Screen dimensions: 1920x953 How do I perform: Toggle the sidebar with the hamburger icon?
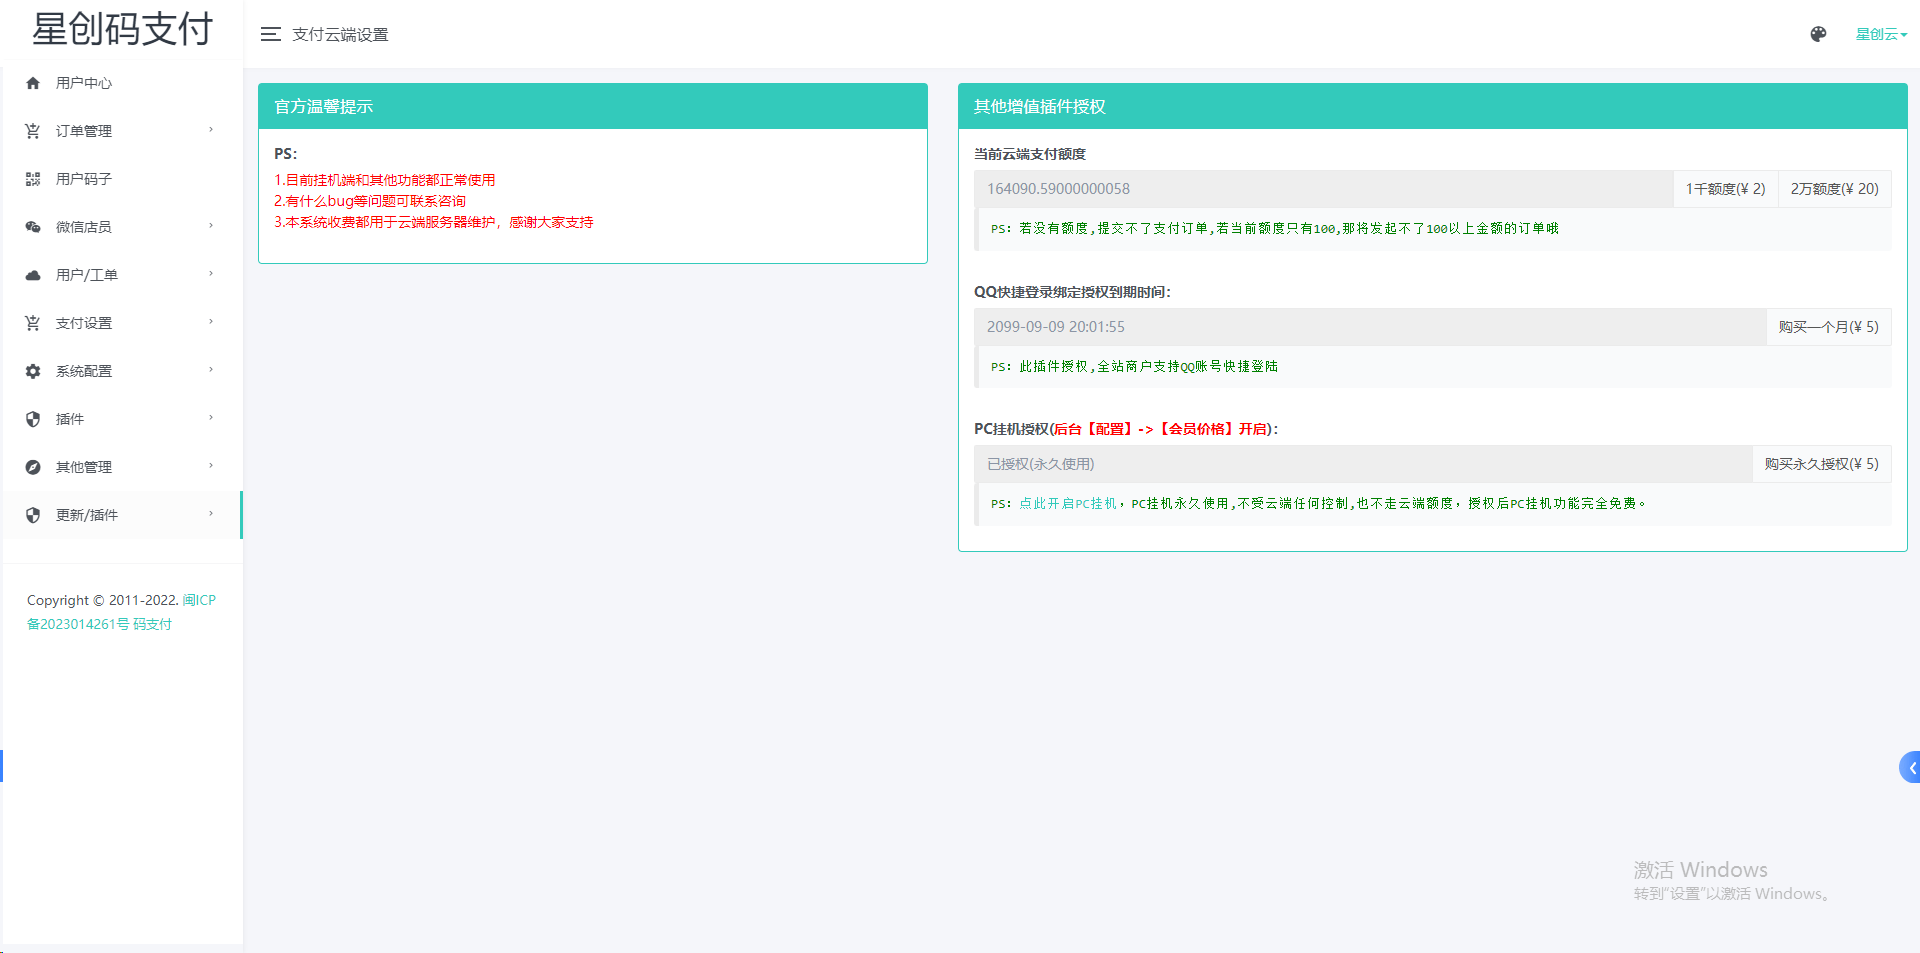(x=270, y=34)
